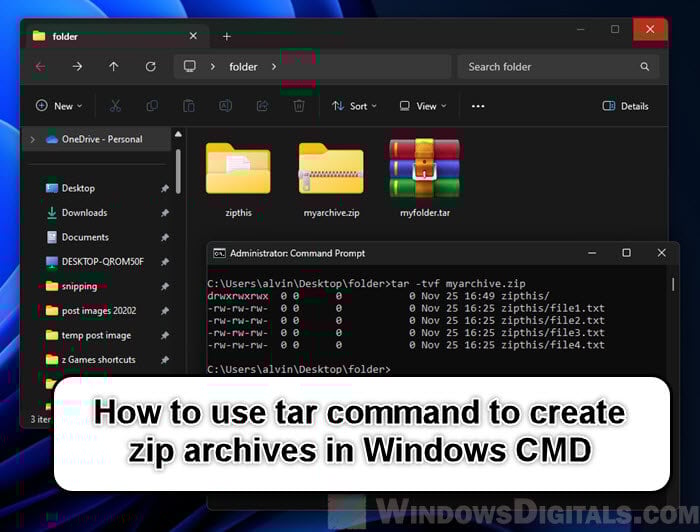Add a new tab in File Explorer
The image size is (700, 532).
[227, 36]
